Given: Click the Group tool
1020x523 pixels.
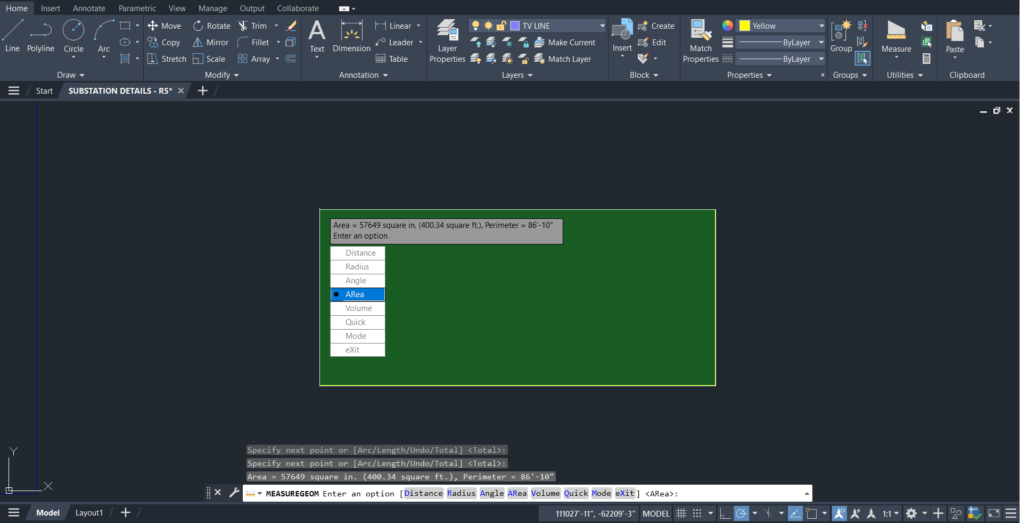Looking at the screenshot, I should (841, 37).
